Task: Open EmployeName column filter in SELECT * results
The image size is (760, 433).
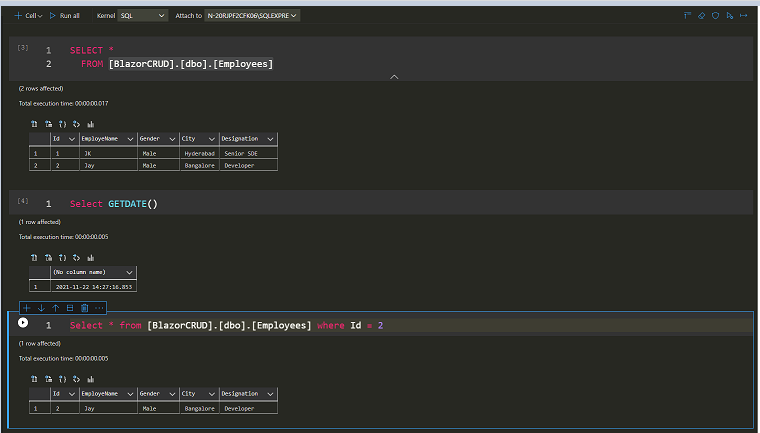Action: coord(130,139)
